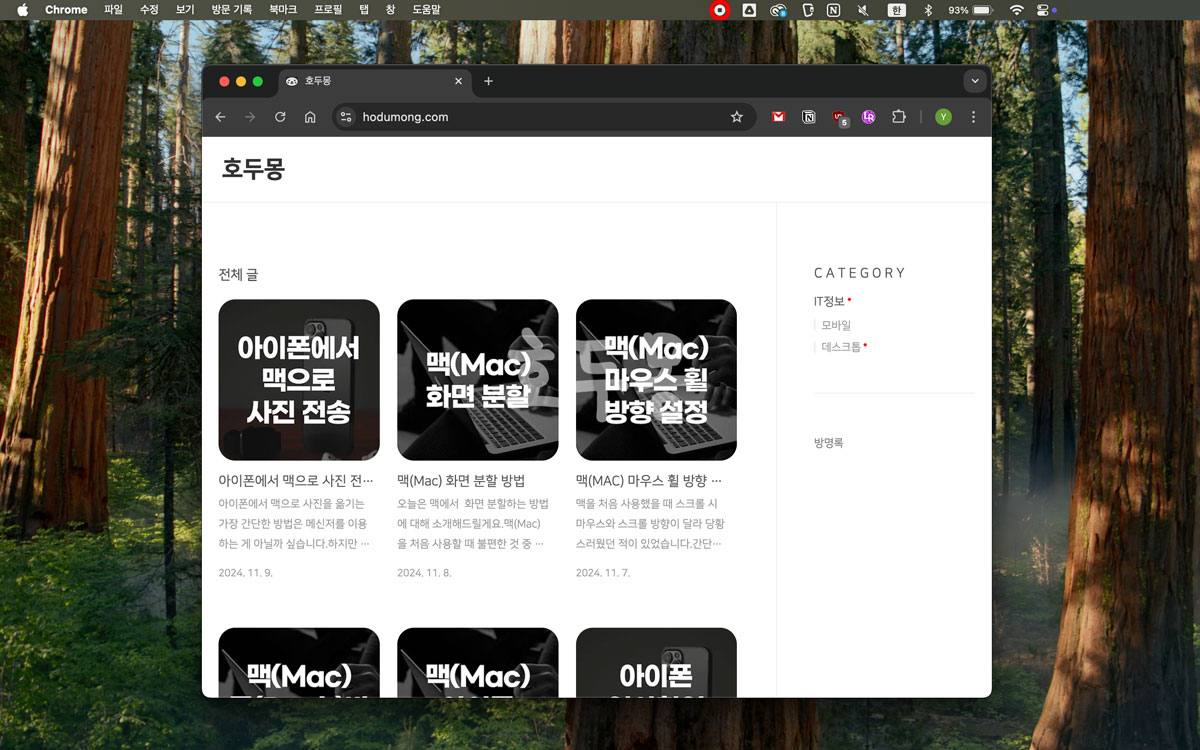This screenshot has width=1200, height=750.
Task: Open the 창 menu
Action: tap(390, 10)
